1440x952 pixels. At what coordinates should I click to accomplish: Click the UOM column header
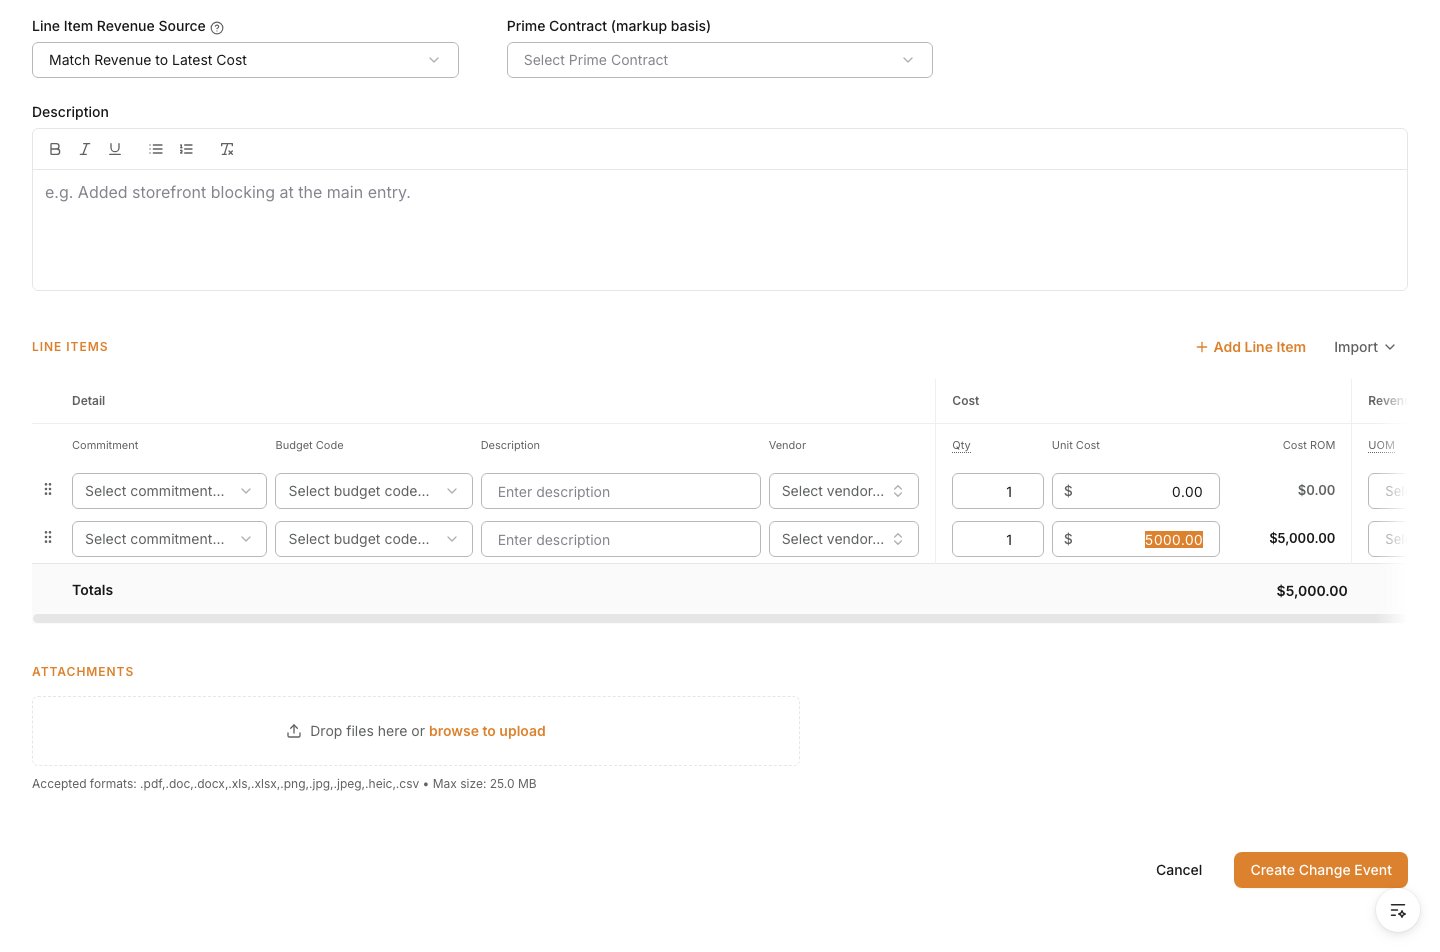tap(1381, 445)
